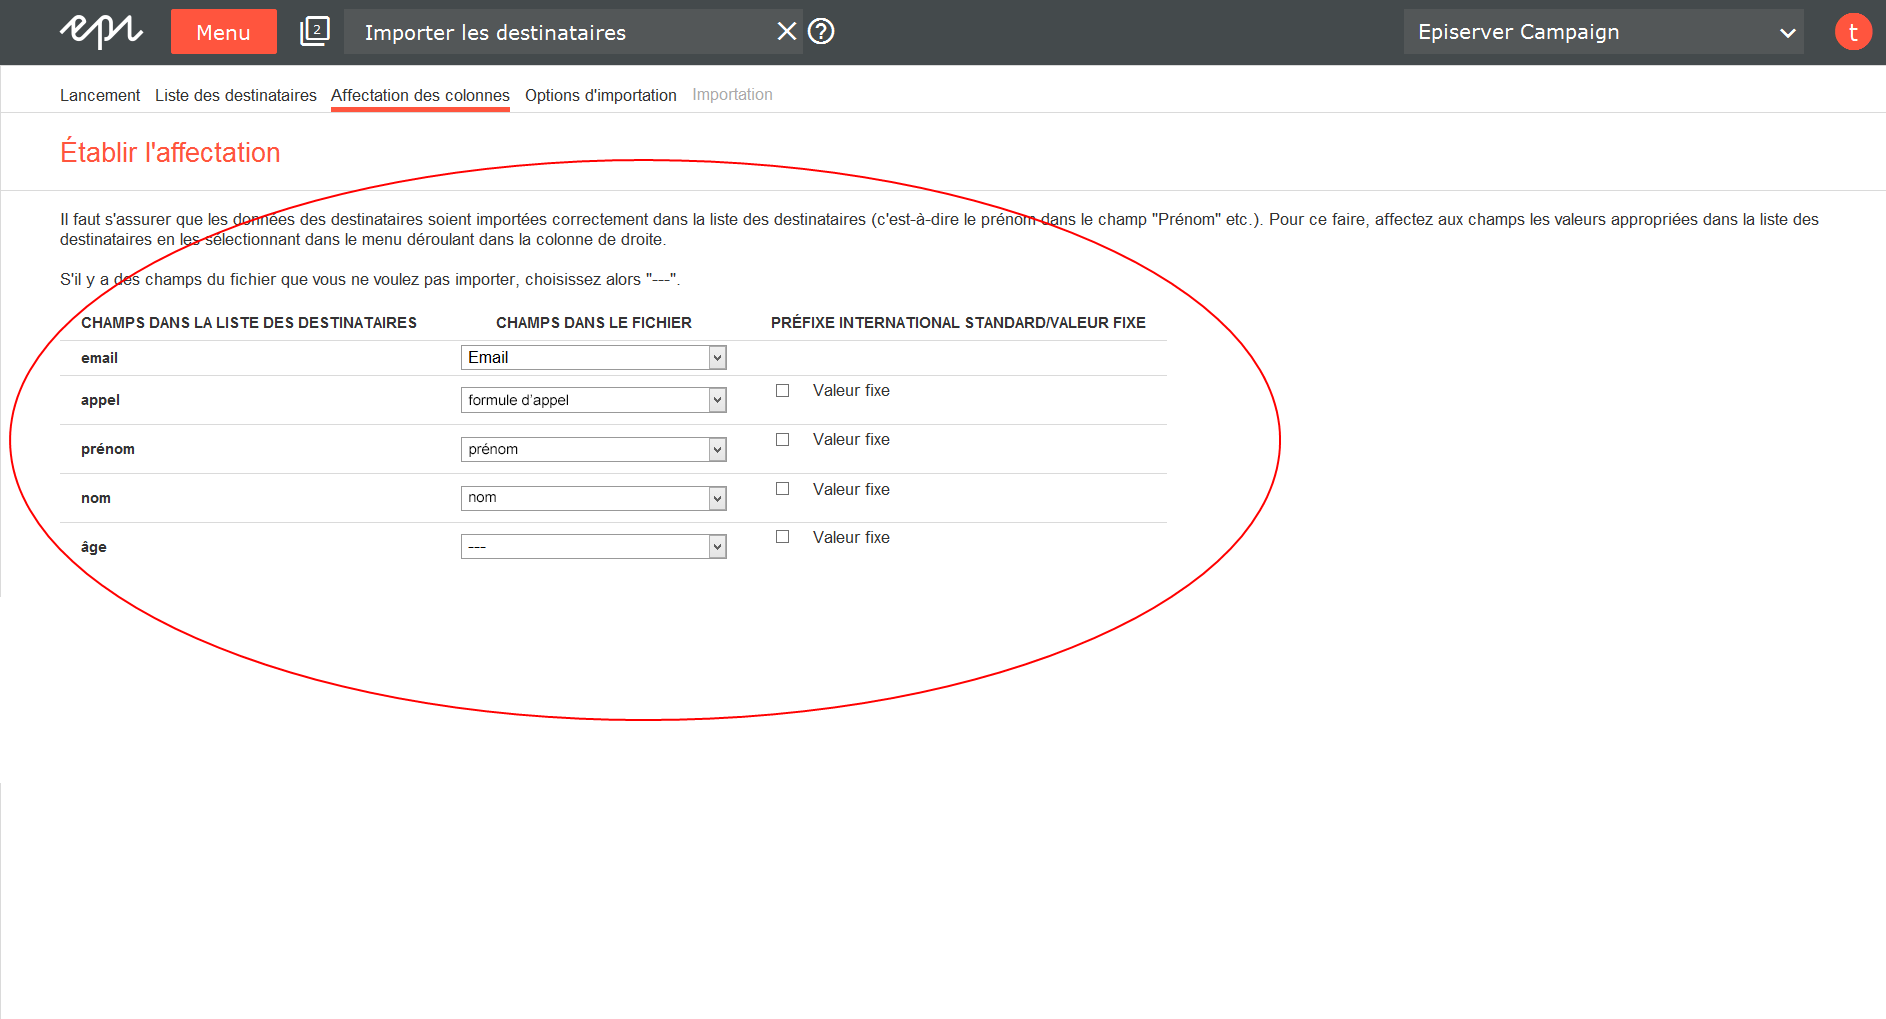
Task: Open the Menu button
Action: (x=223, y=32)
